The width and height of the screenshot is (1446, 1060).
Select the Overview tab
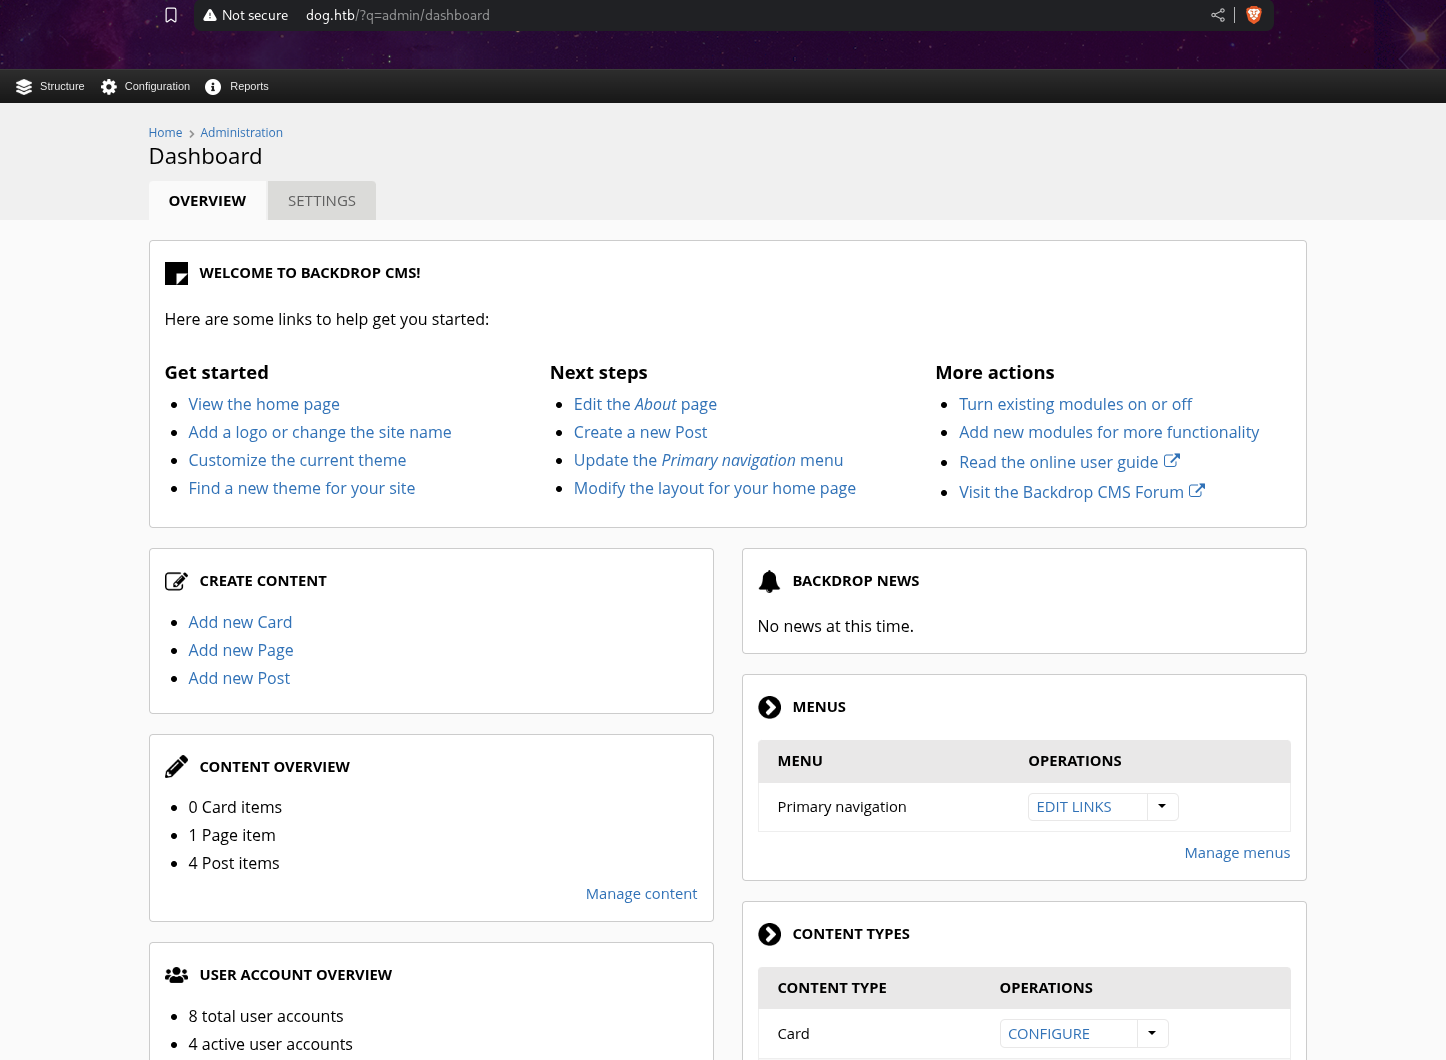(207, 201)
